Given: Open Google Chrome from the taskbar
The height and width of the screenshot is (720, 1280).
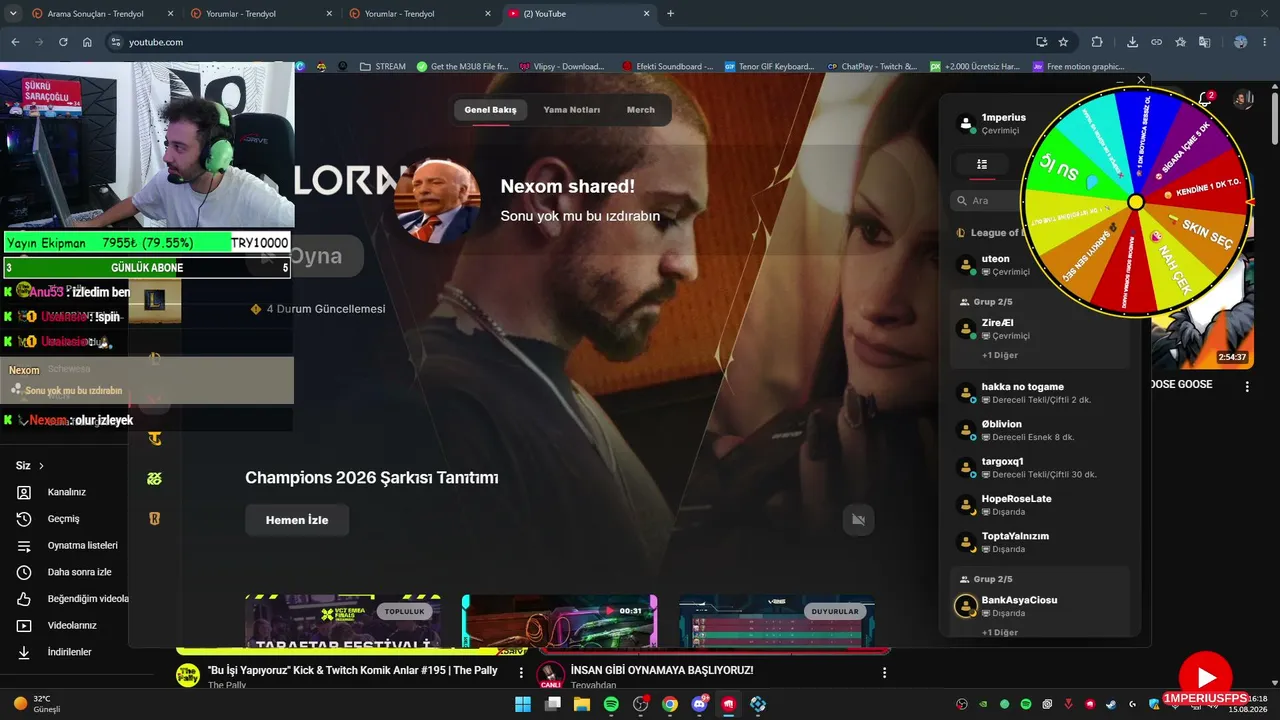Looking at the screenshot, I should point(670,704).
